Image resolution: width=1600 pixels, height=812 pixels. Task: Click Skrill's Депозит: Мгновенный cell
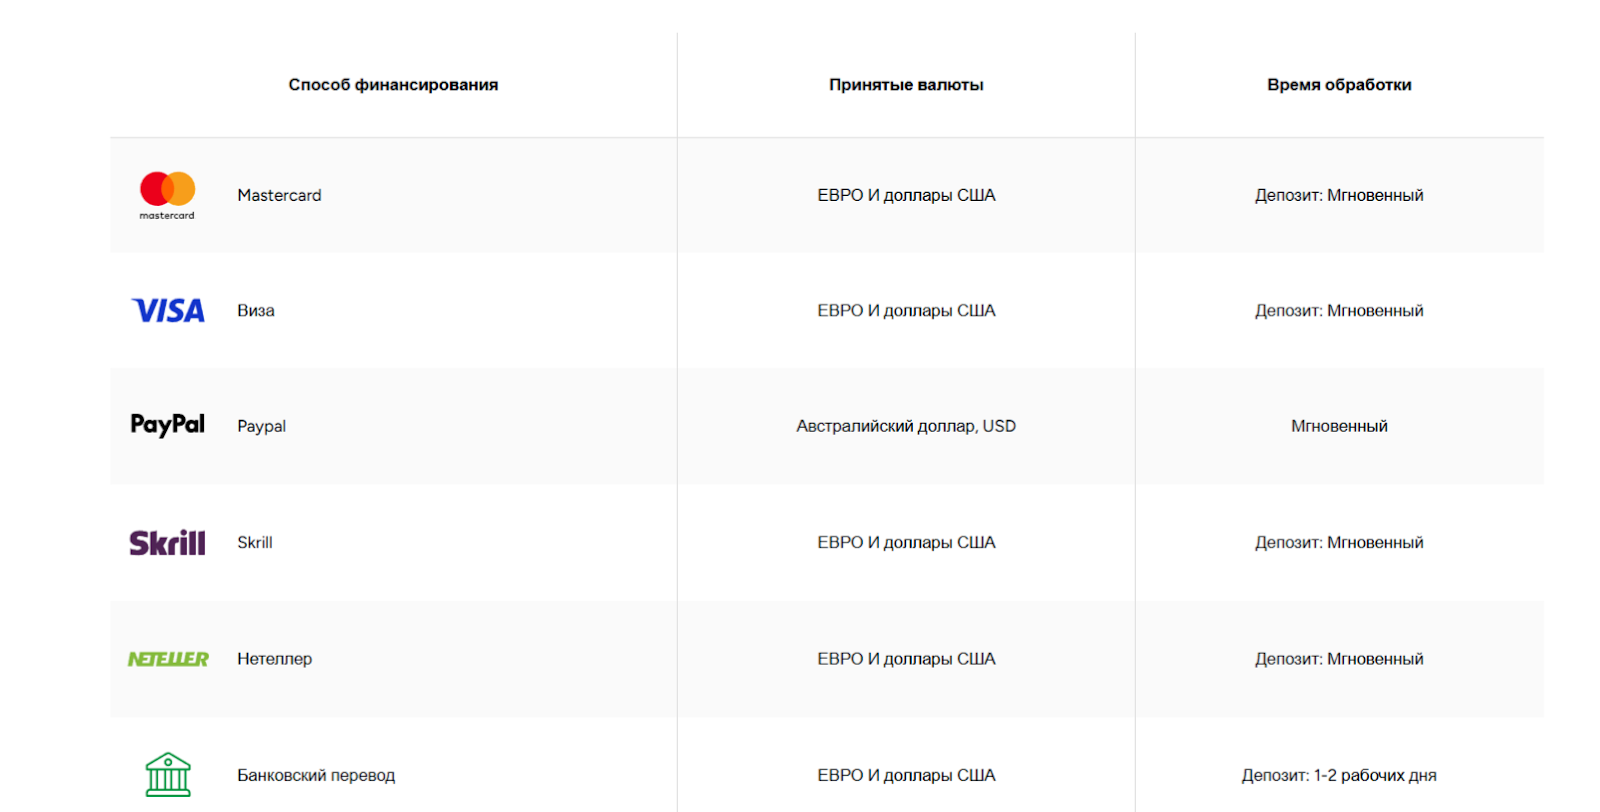(x=1339, y=542)
